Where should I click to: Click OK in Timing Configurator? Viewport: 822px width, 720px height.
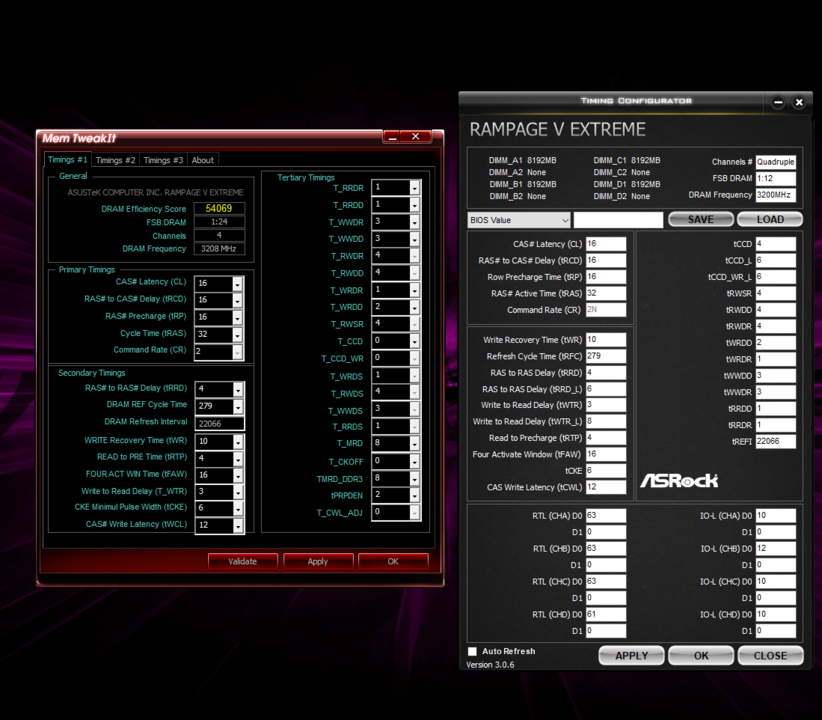click(701, 655)
